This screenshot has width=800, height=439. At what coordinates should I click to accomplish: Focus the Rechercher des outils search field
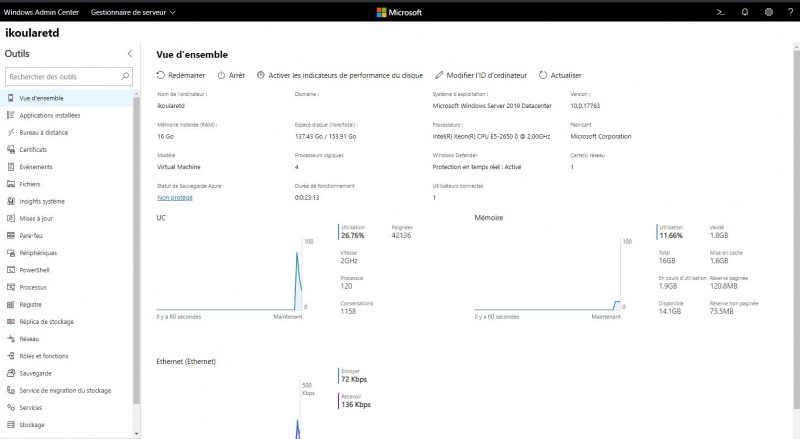click(x=68, y=77)
